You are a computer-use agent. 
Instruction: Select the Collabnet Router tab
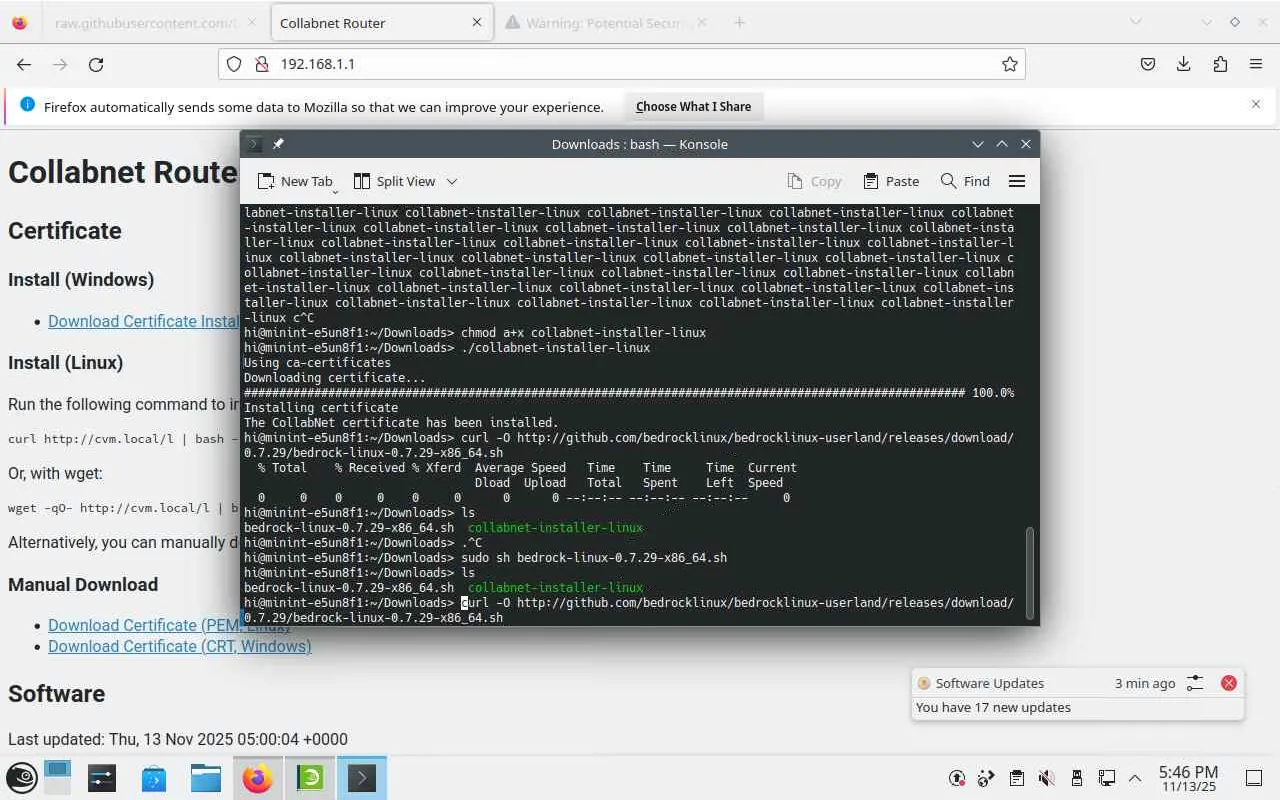click(381, 22)
